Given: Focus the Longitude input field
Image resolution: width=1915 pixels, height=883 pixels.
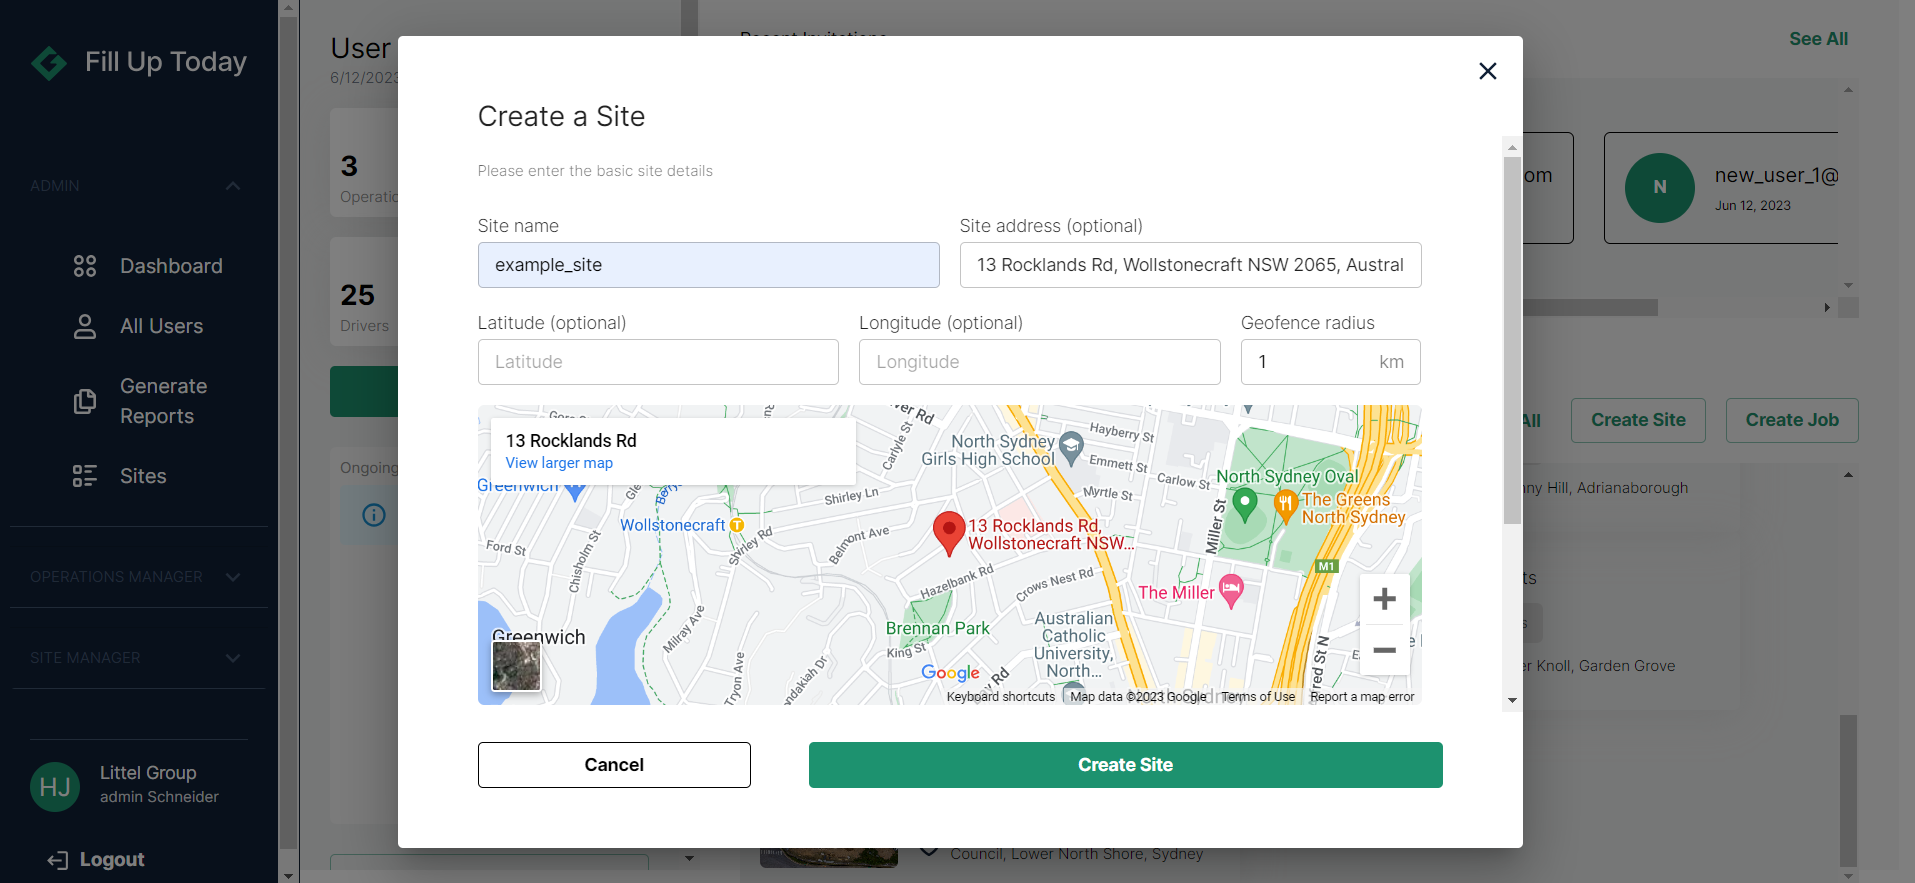Looking at the screenshot, I should [x=1039, y=362].
